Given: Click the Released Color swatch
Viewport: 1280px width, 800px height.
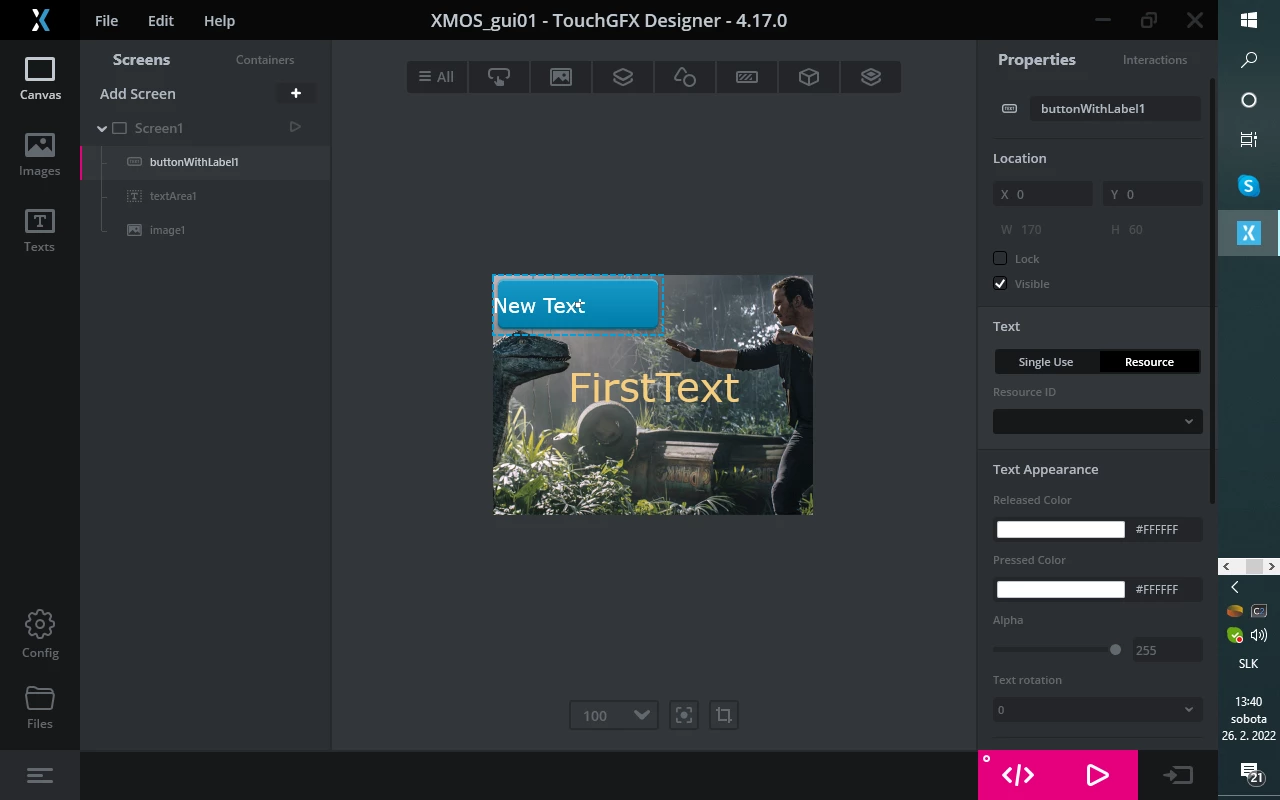Looking at the screenshot, I should (x=1061, y=529).
